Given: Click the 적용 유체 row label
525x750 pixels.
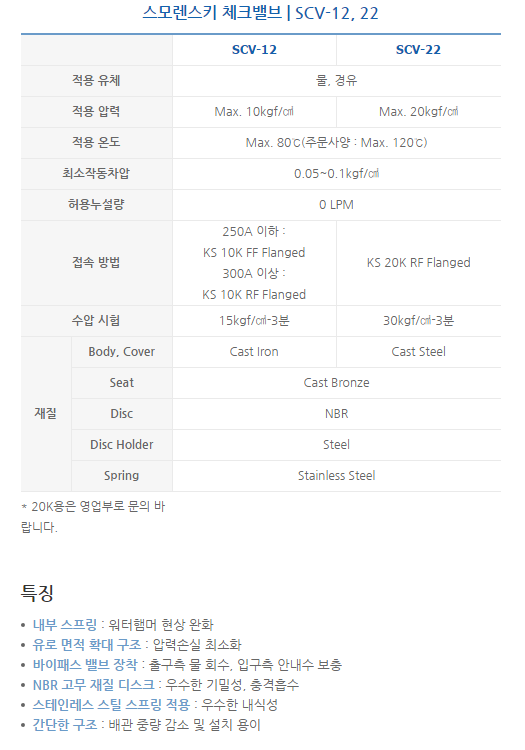Looking at the screenshot, I should click(96, 81).
